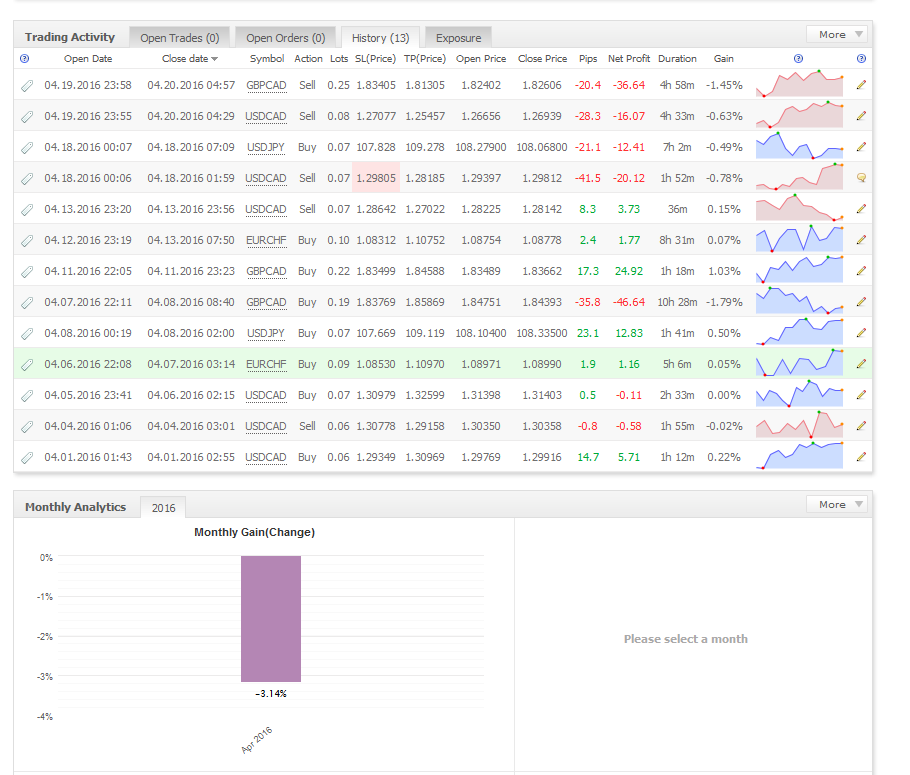This screenshot has height=775, width=910.
Task: Edit the USDCAD trade closed 04.04.2016 03:01
Action: point(861,426)
